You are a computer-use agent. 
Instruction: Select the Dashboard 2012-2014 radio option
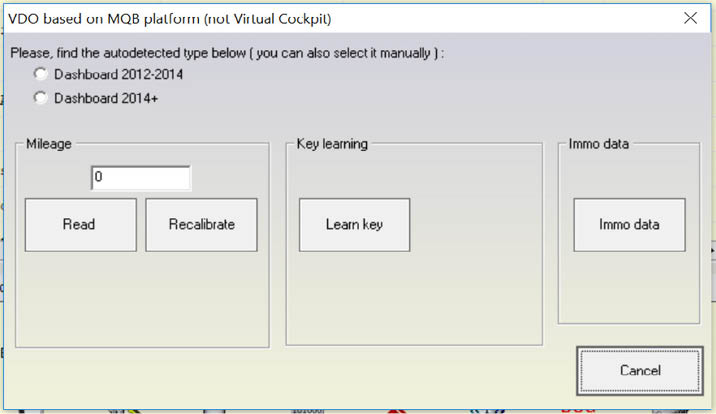click(41, 74)
